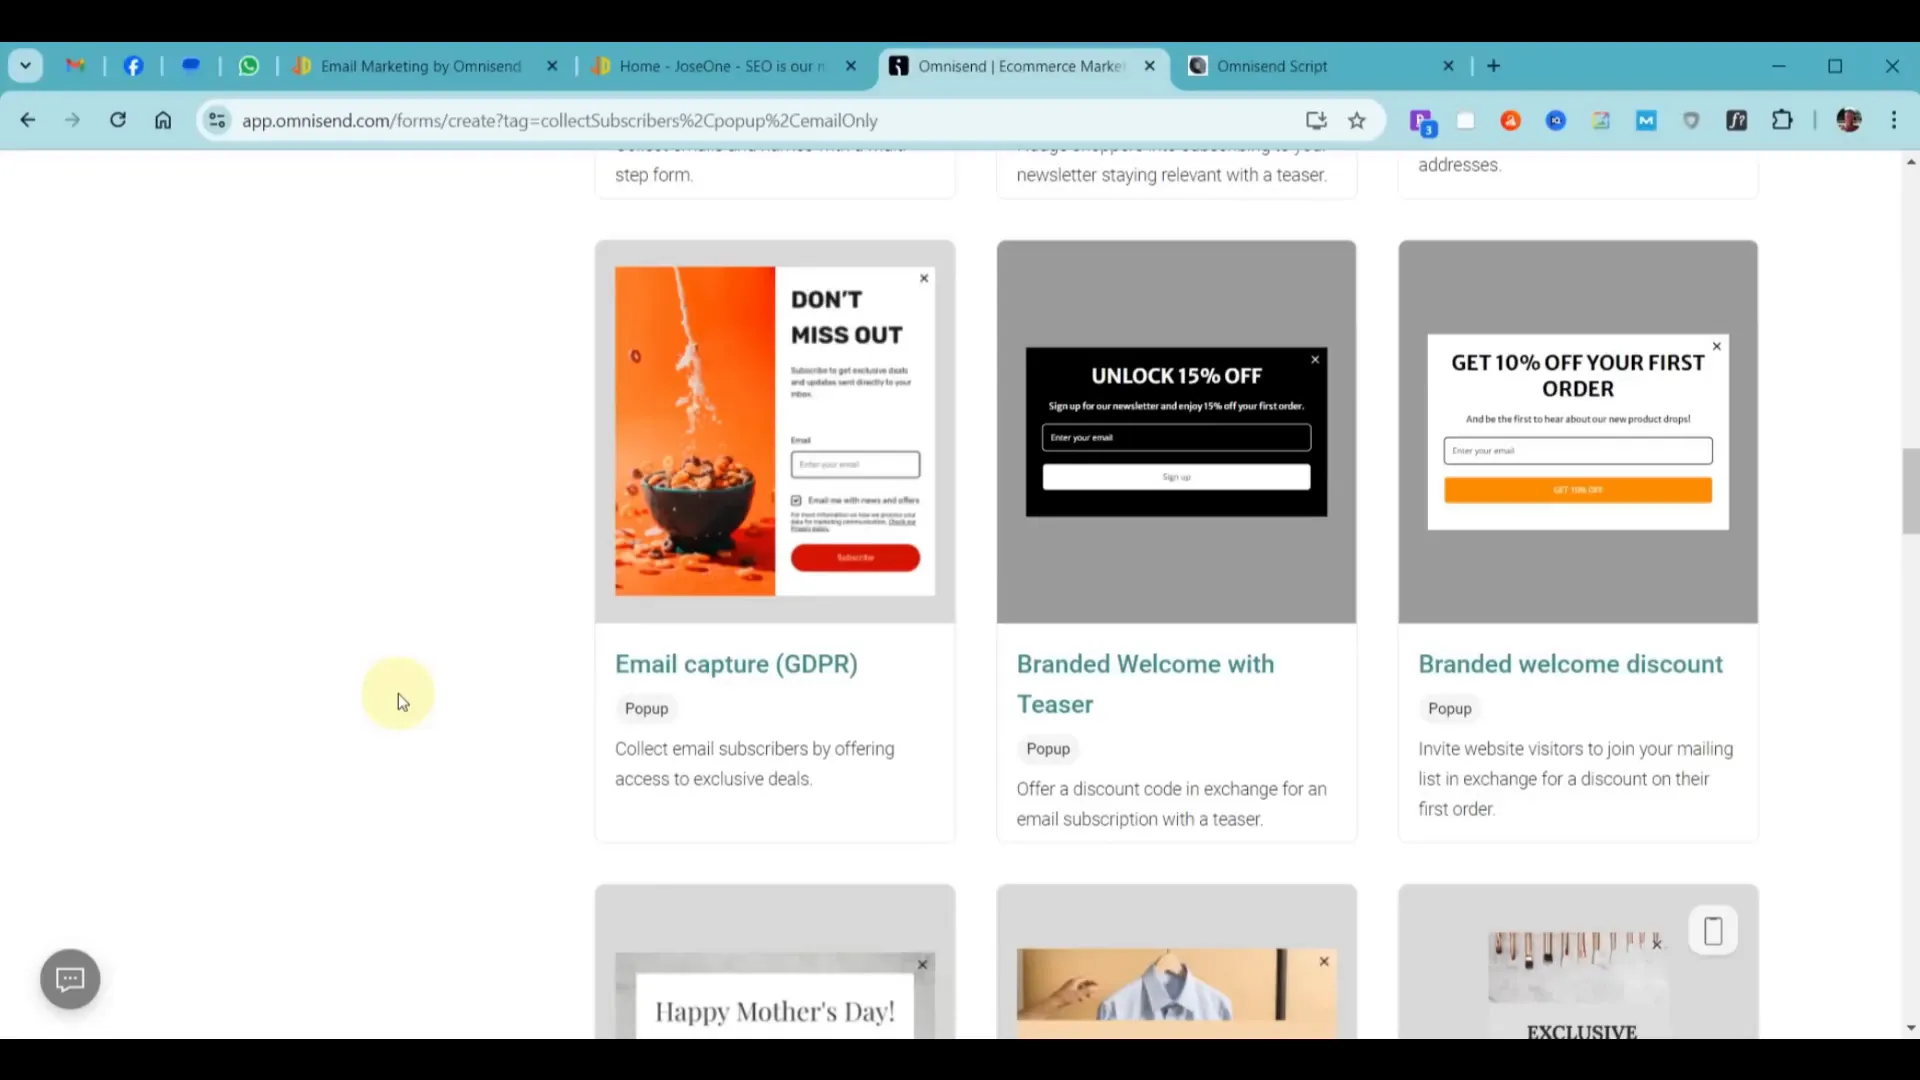Screen dimensions: 1920x1080
Task: Click the Gmail pinned tab icon
Action: click(75, 66)
